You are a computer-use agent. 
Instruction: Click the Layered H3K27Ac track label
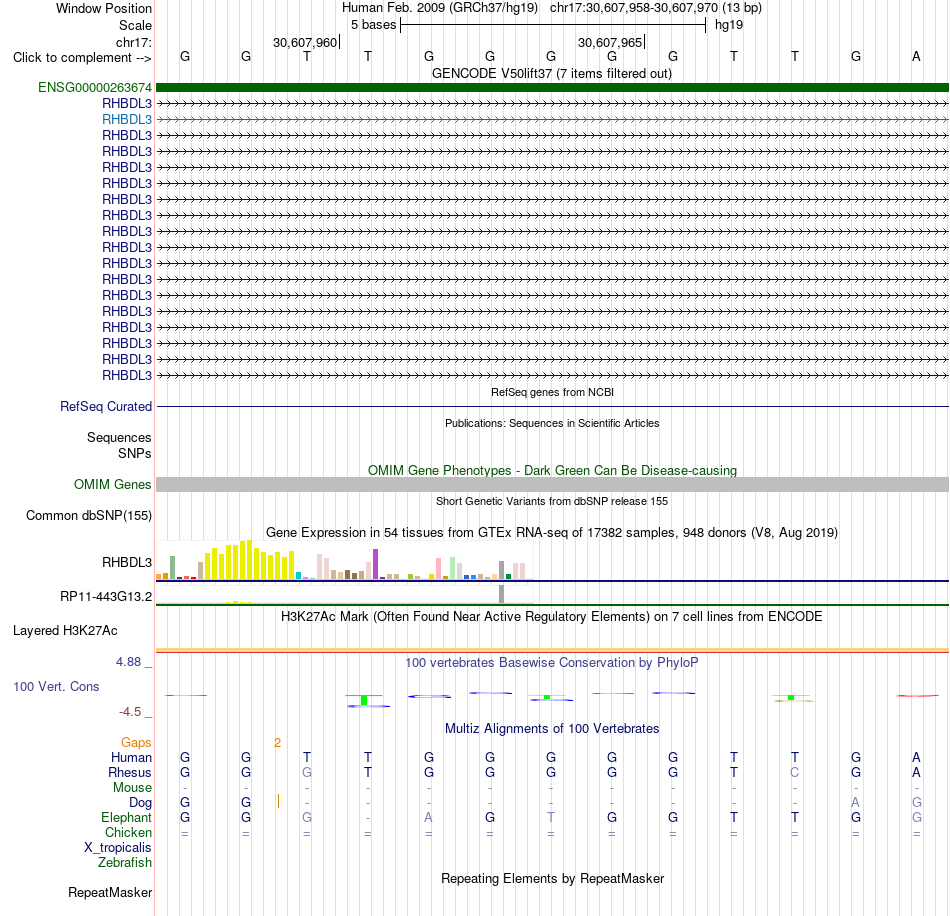[65, 631]
